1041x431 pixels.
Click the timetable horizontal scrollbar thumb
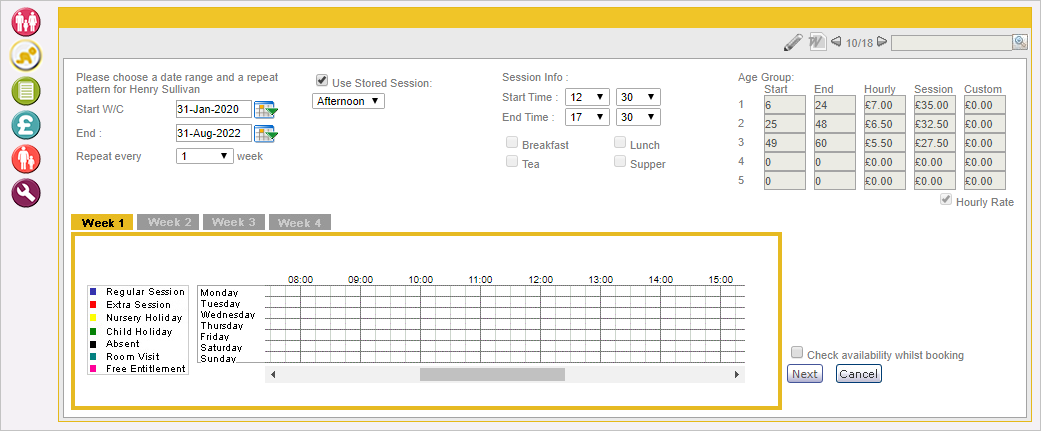pos(492,375)
